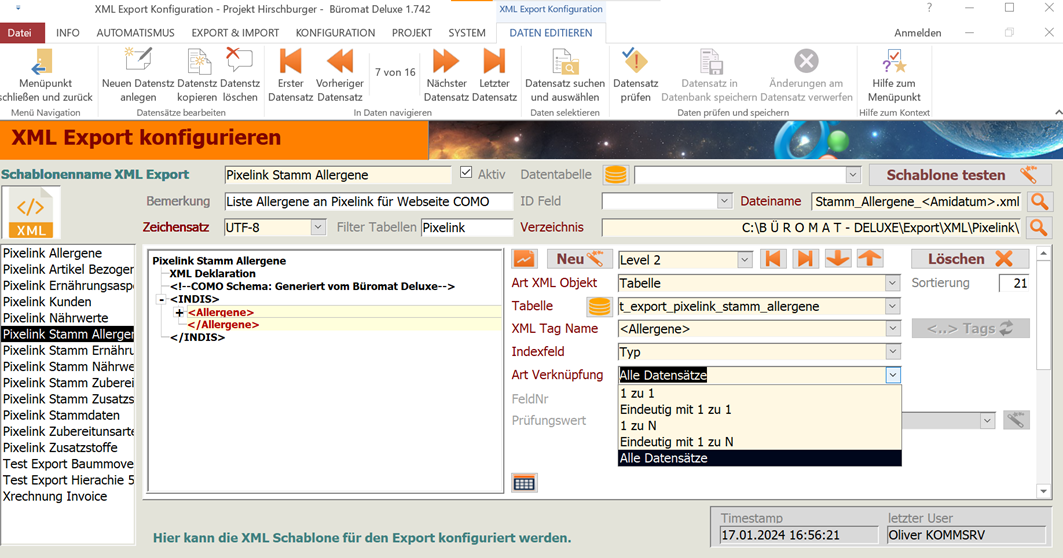Image resolution: width=1063 pixels, height=558 pixels.
Task: Run Datensatz prüfen check icon
Action: pyautogui.click(x=634, y=64)
